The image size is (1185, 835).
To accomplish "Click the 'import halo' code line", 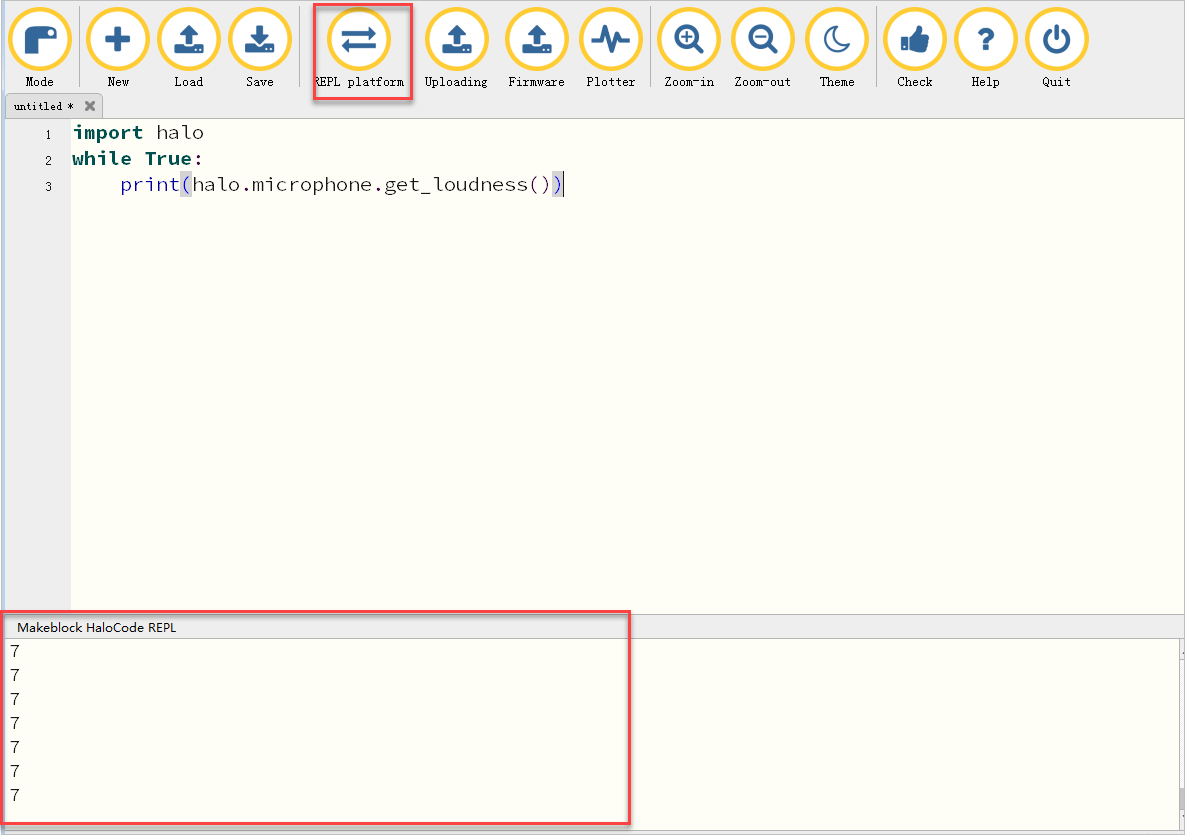I will tap(138, 133).
